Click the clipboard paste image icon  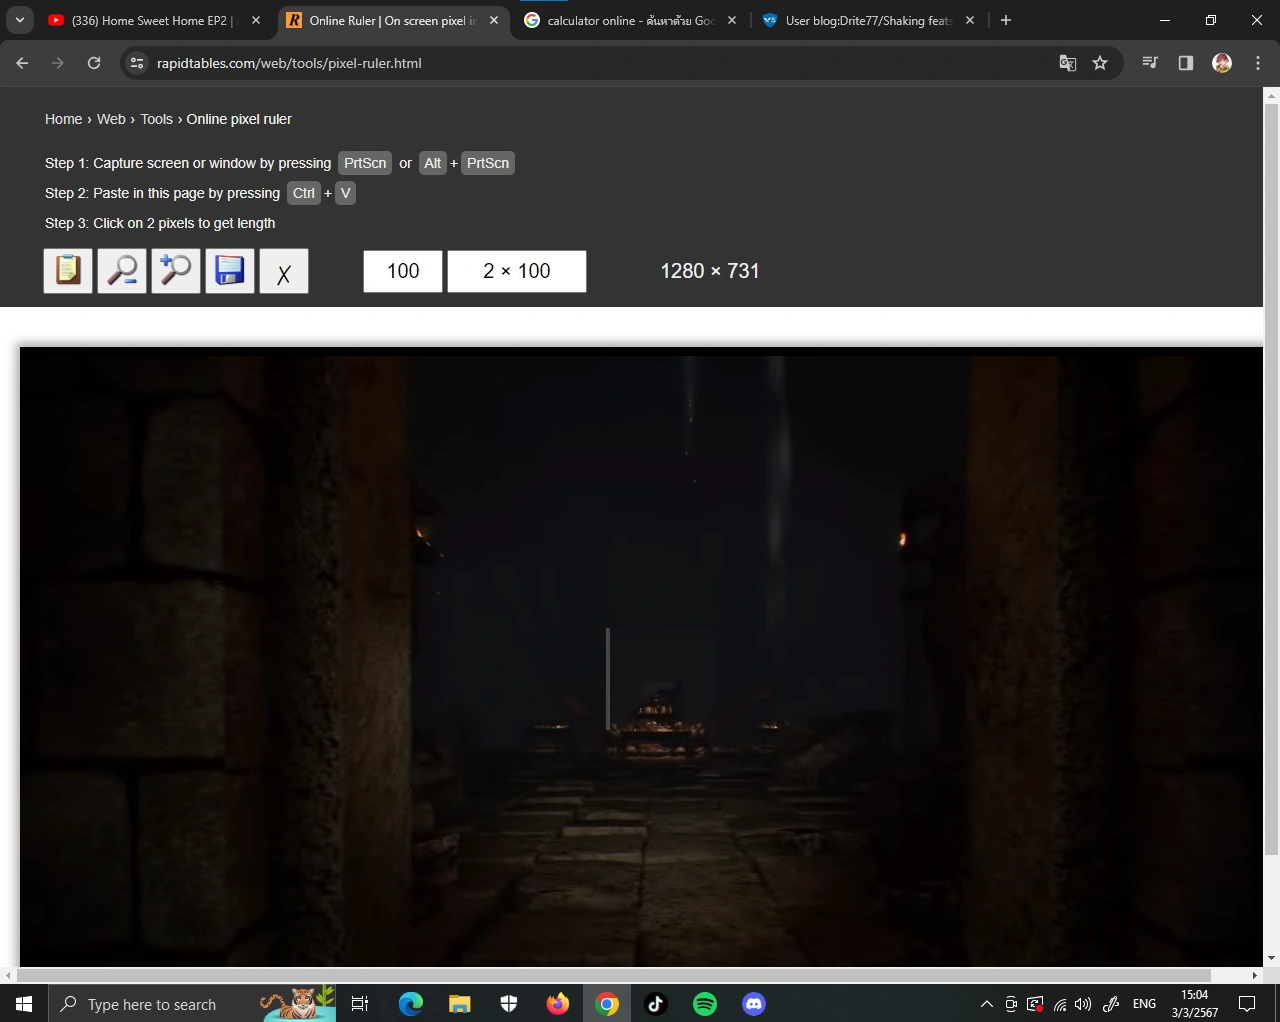[68, 271]
